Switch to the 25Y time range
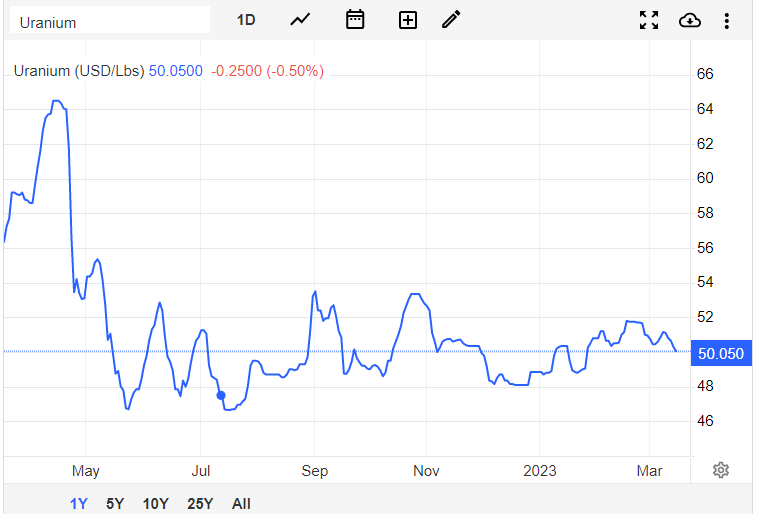The image size is (757, 514). pos(200,504)
